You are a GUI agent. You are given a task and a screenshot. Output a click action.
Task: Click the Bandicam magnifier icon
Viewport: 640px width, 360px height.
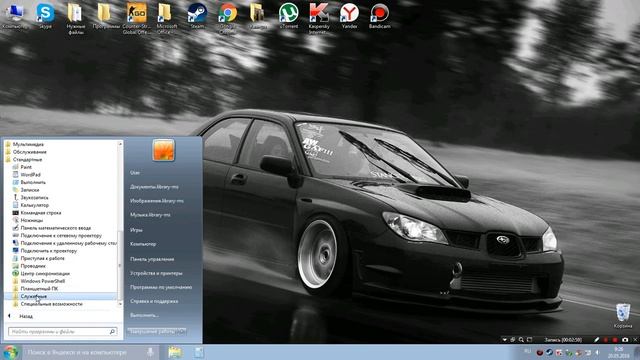click(521, 340)
